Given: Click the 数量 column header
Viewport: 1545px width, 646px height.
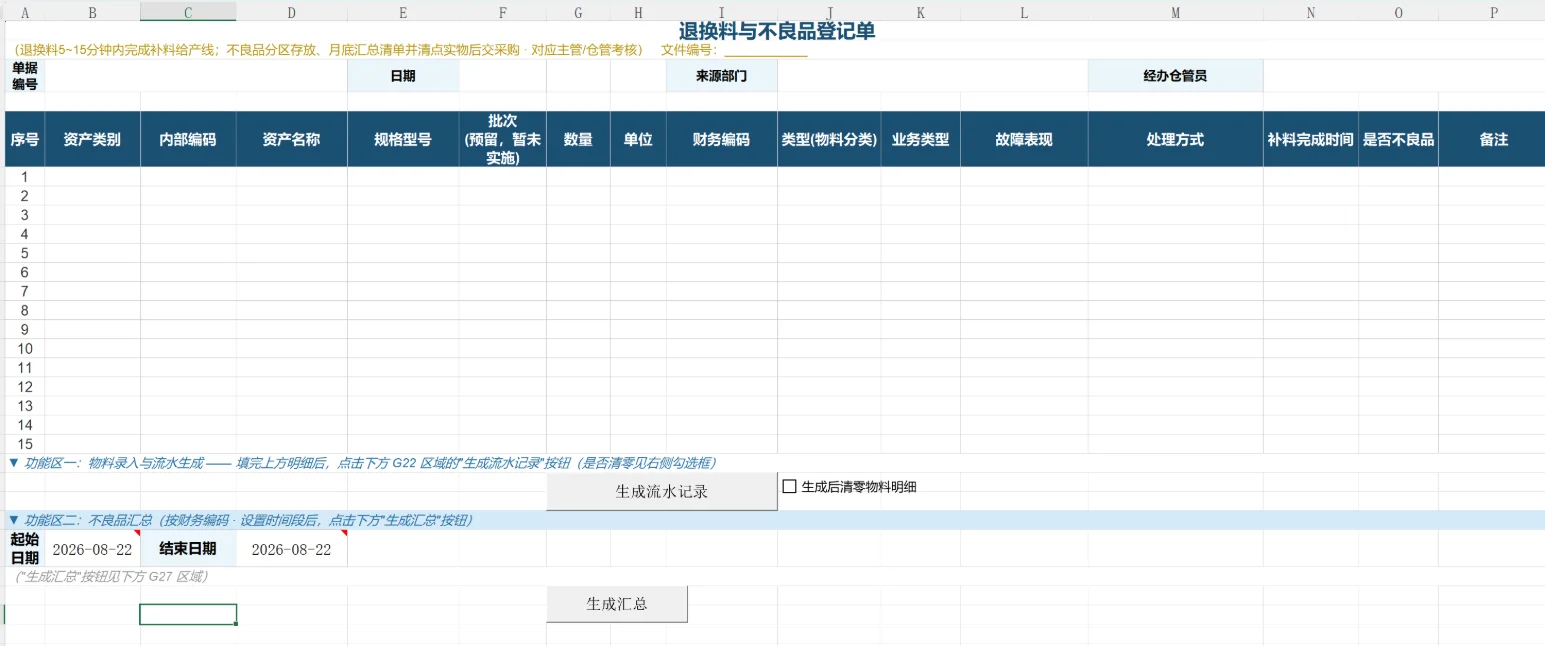Looking at the screenshot, I should tap(578, 139).
